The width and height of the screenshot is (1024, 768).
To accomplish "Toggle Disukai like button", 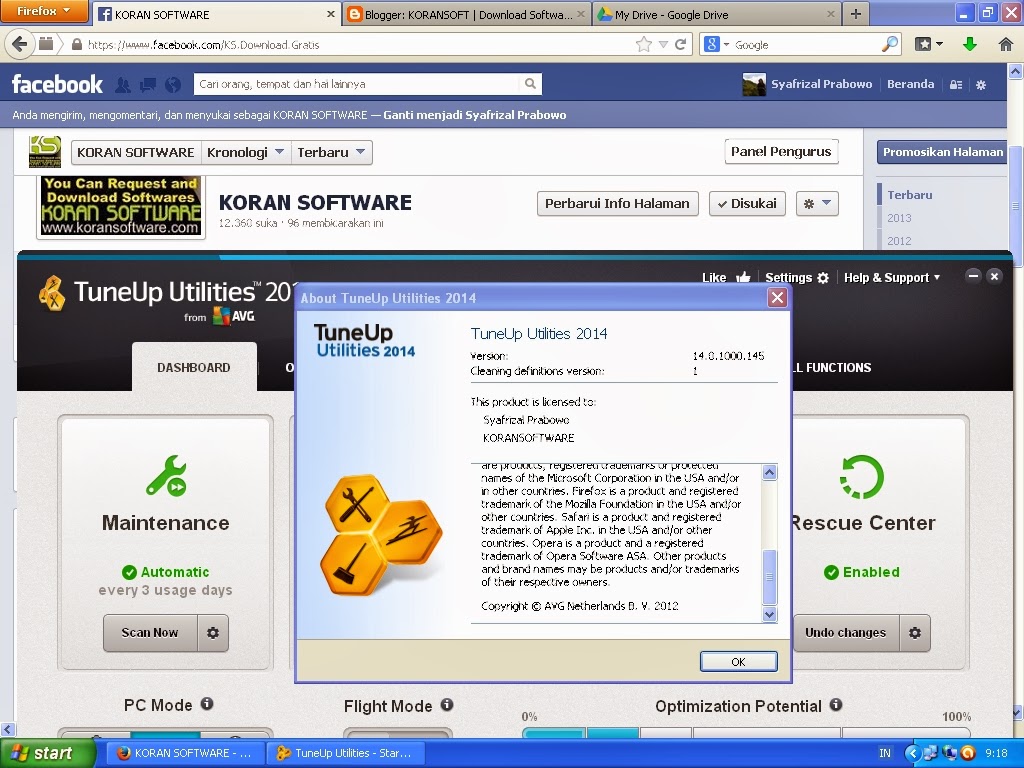I will [747, 203].
